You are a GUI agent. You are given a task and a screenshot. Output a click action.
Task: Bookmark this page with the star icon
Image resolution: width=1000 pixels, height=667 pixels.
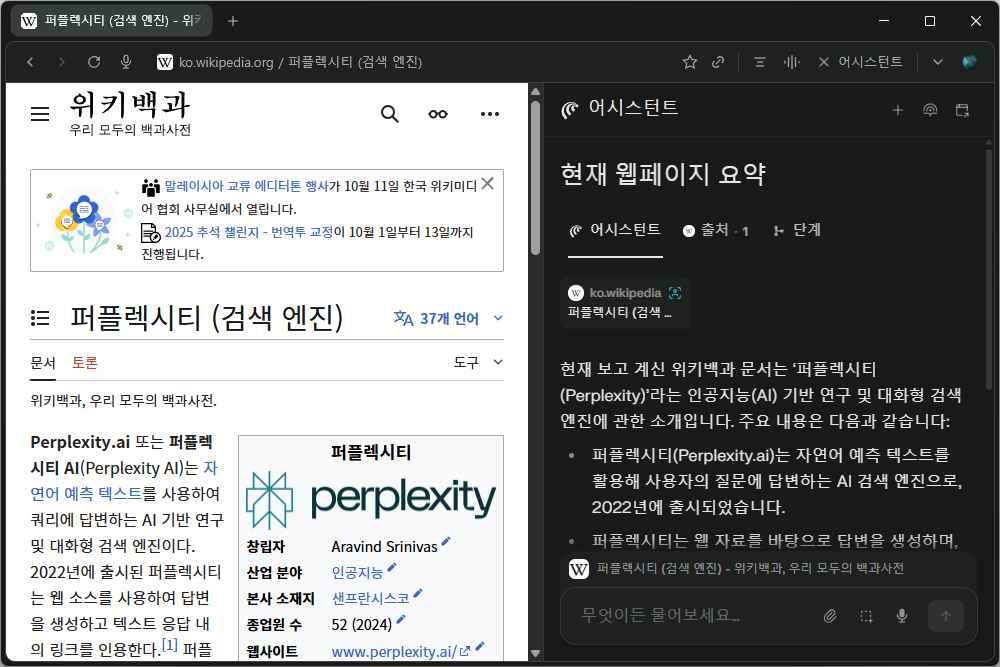[x=689, y=62]
